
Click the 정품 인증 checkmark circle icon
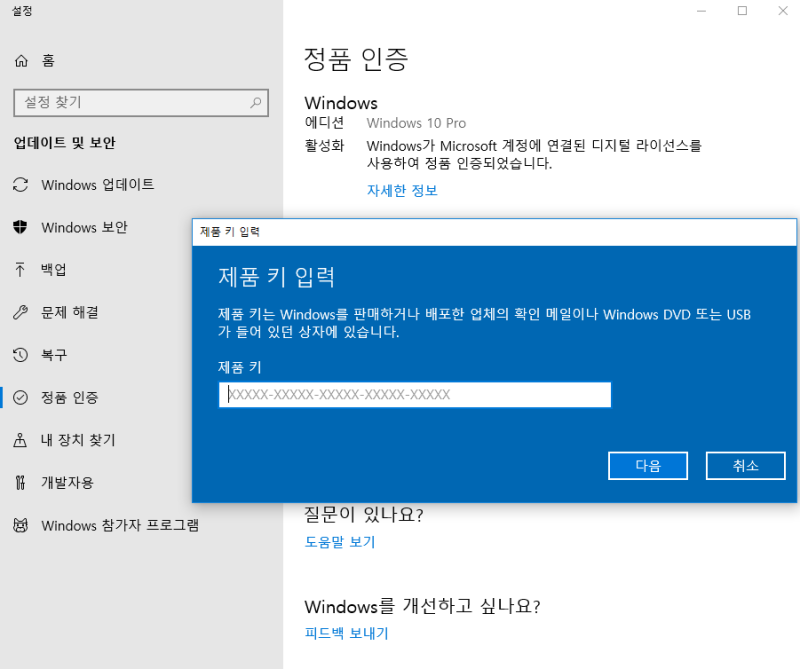pos(20,398)
